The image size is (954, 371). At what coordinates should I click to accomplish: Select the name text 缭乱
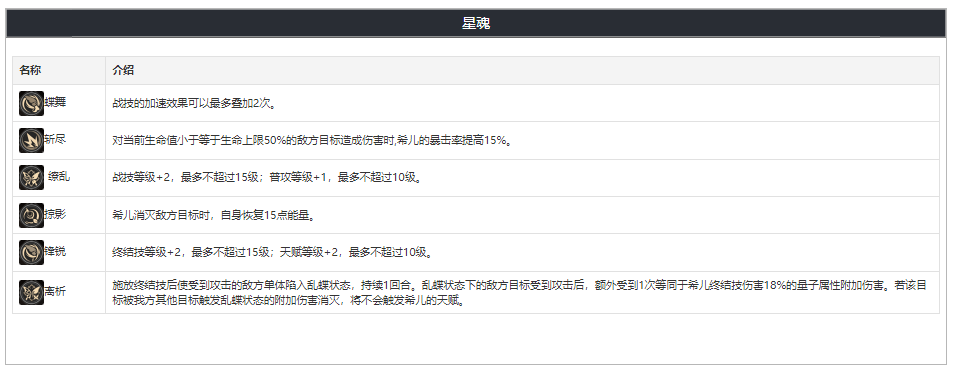coord(59,177)
